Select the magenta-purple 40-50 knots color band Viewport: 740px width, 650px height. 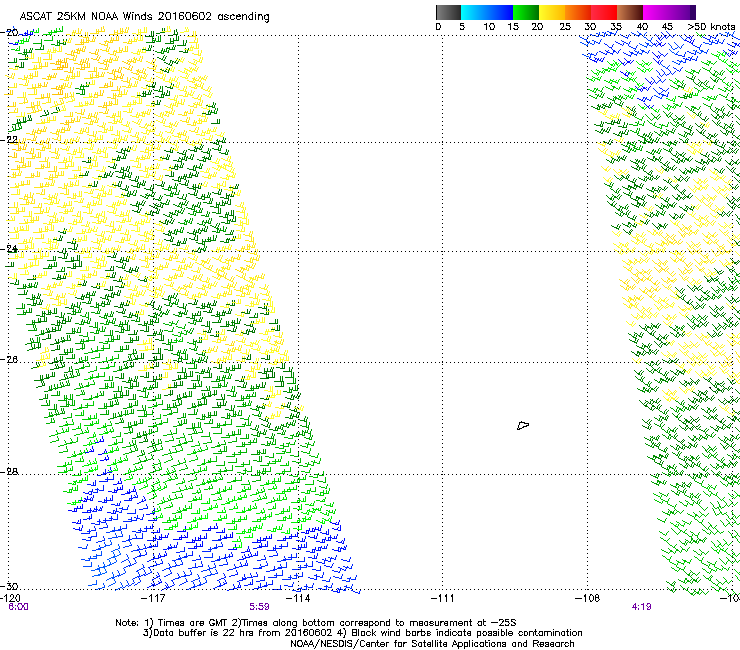[x=669, y=12]
